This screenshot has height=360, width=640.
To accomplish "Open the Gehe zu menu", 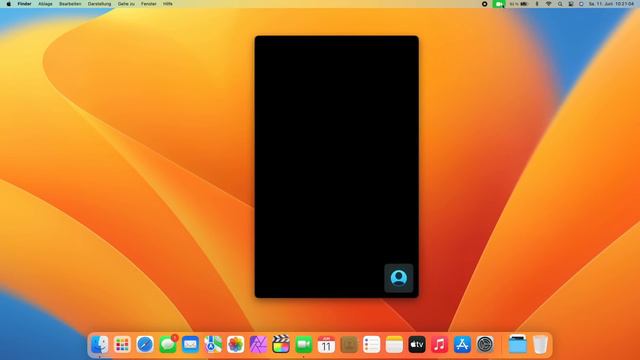I will [126, 4].
